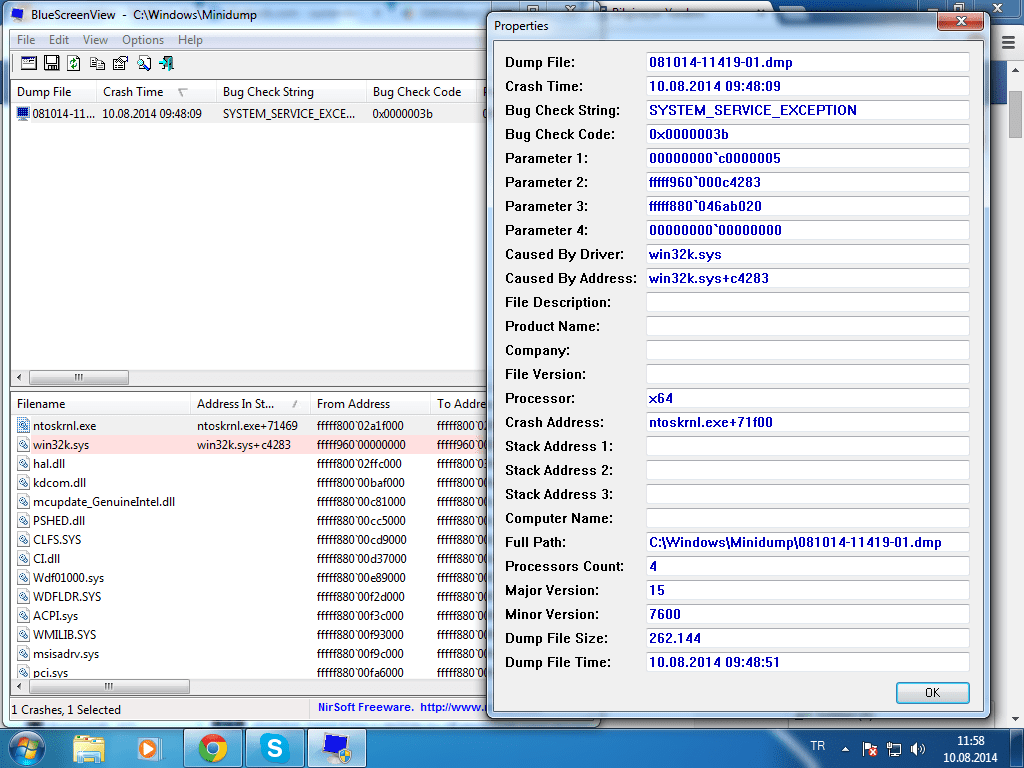Screen dimensions: 1024x768
Task: Click the SYSTEM_SERVICE_EXCE... cell in the crash list
Action: pyautogui.click(x=289, y=114)
